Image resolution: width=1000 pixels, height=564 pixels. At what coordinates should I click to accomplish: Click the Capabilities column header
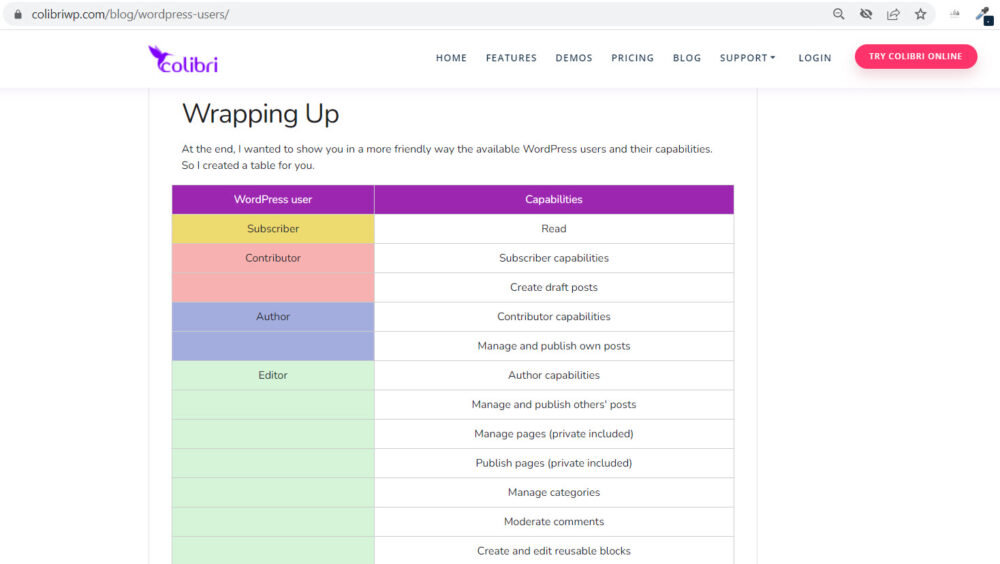pyautogui.click(x=554, y=200)
